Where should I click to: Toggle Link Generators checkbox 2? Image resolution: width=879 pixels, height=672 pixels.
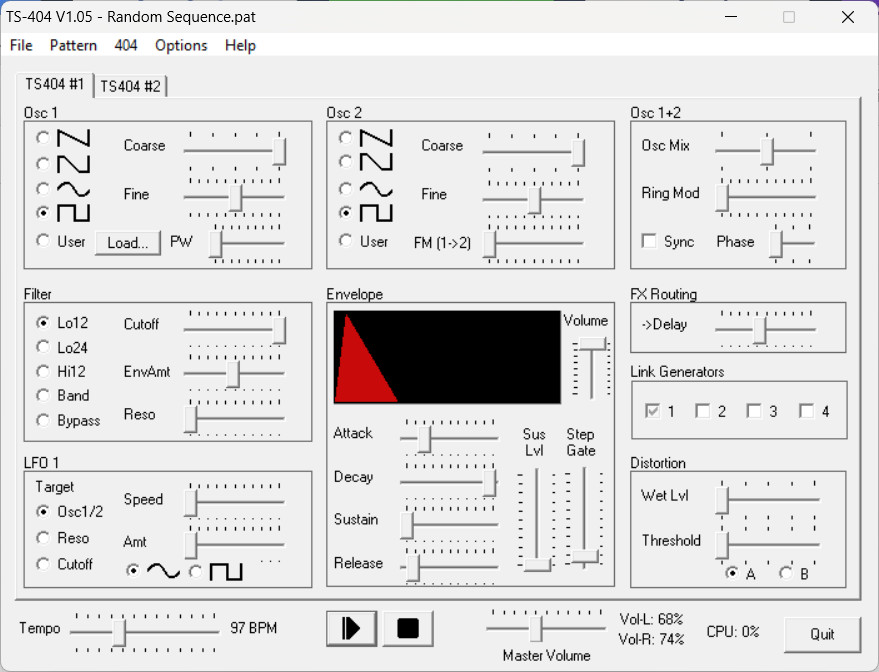pyautogui.click(x=702, y=411)
